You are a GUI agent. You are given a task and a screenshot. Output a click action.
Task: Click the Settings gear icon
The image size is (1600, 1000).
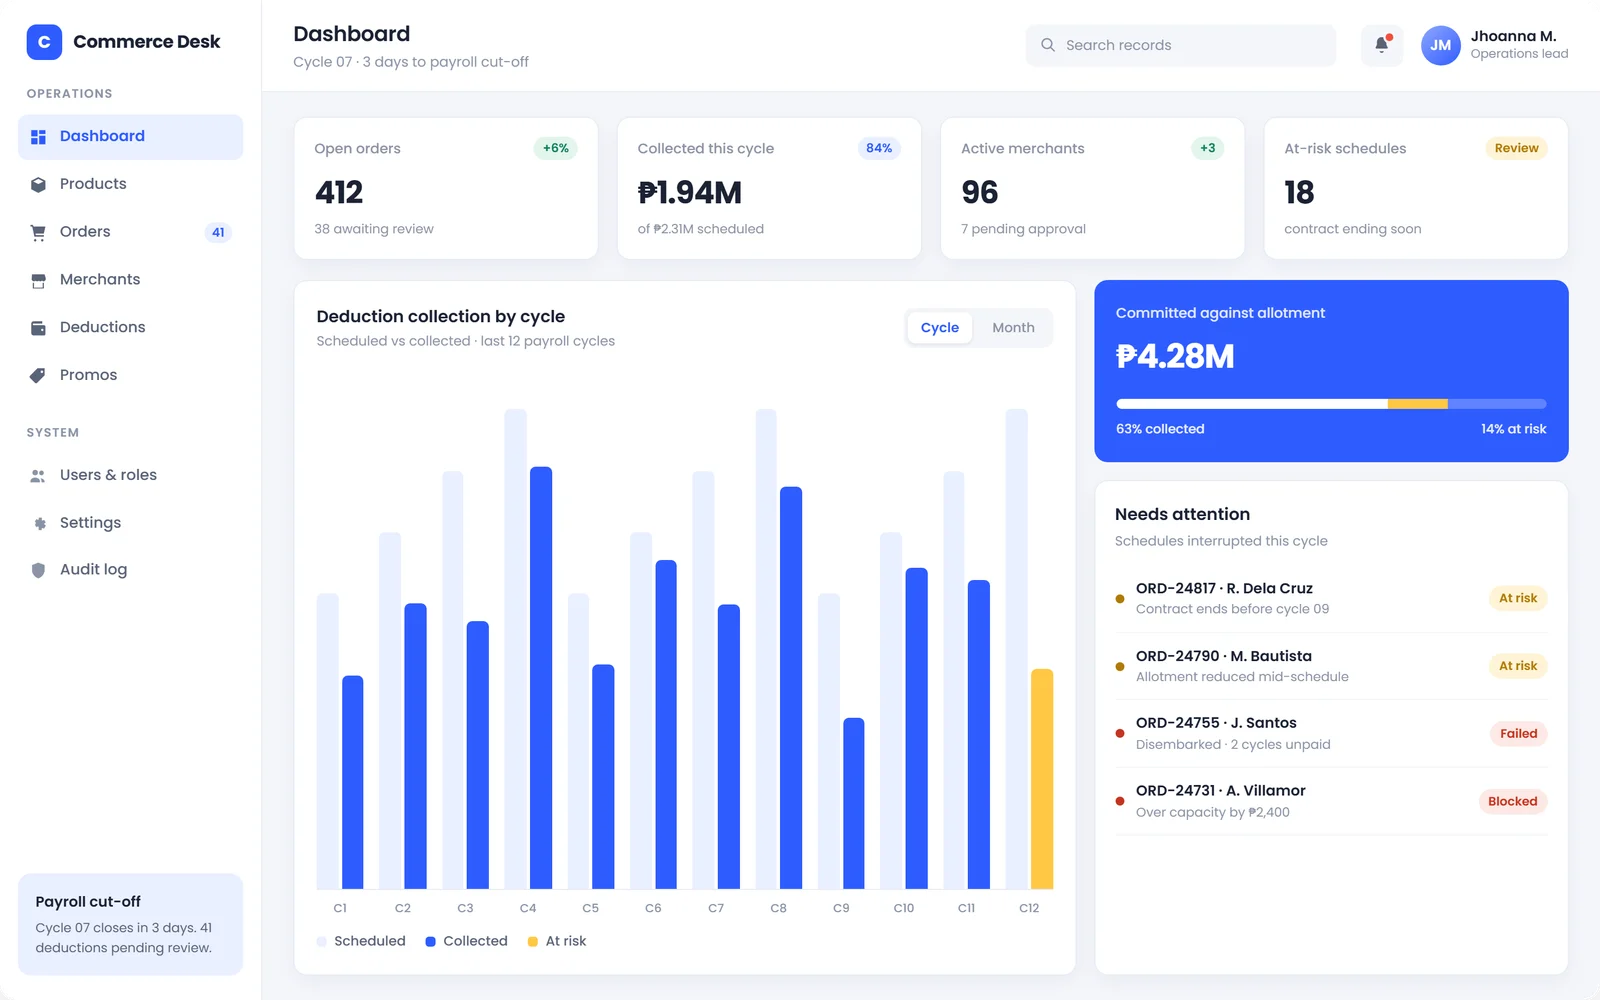(x=38, y=523)
